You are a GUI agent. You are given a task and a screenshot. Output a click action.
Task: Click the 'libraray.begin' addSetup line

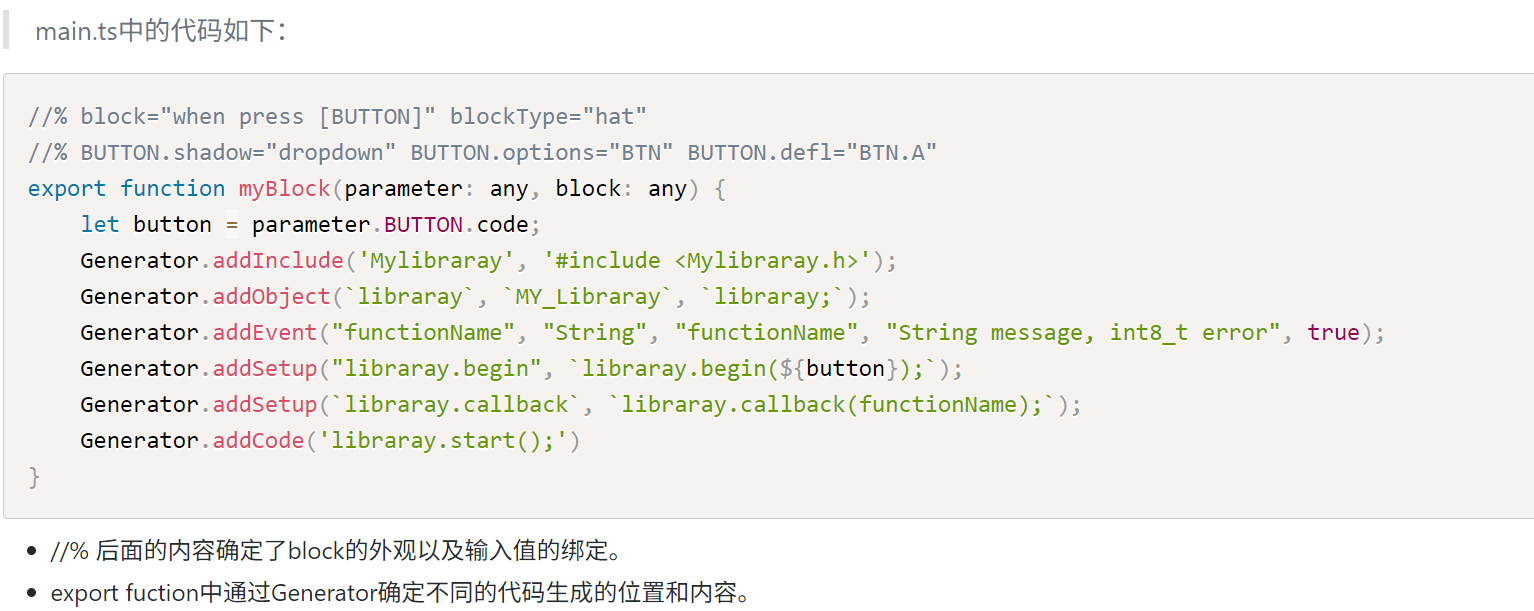click(522, 369)
